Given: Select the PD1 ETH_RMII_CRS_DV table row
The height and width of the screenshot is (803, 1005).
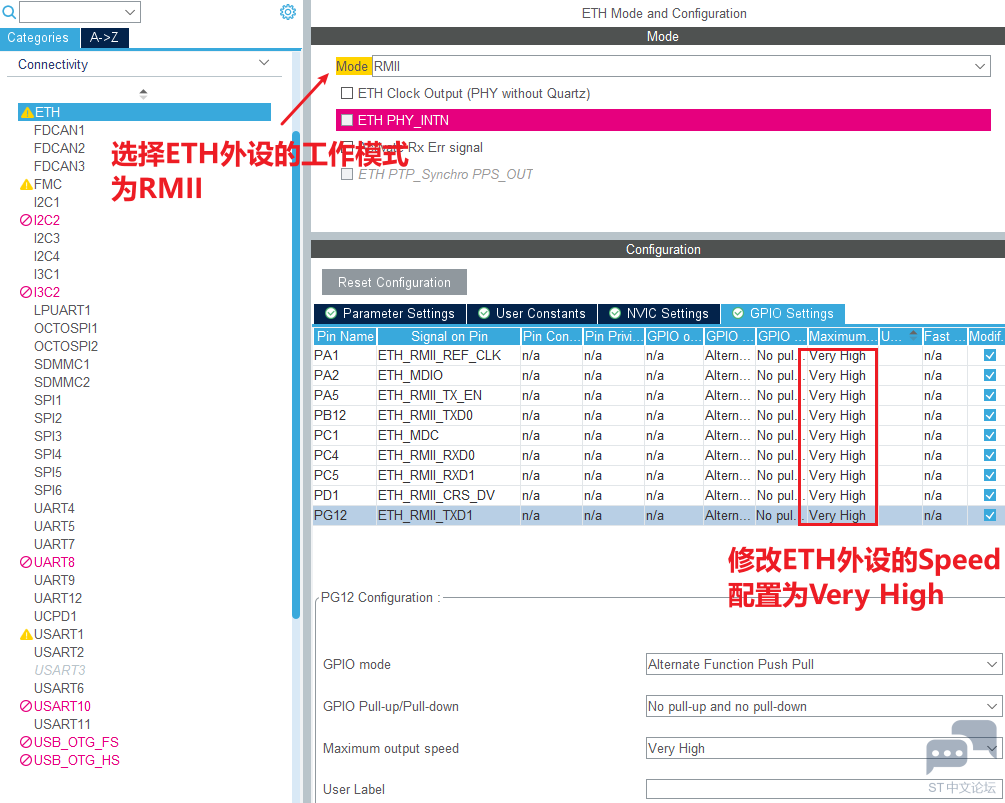Looking at the screenshot, I should pos(659,495).
